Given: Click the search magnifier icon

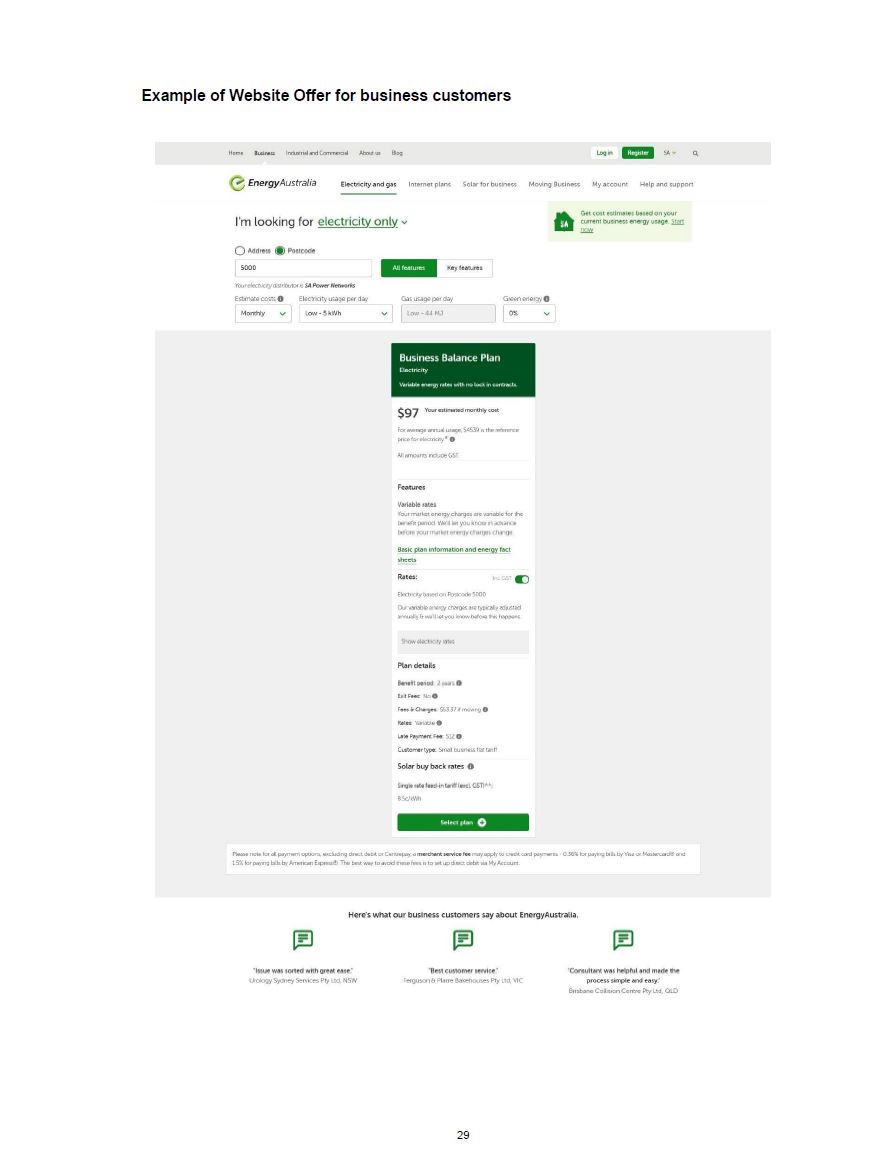Looking at the screenshot, I should click(695, 153).
